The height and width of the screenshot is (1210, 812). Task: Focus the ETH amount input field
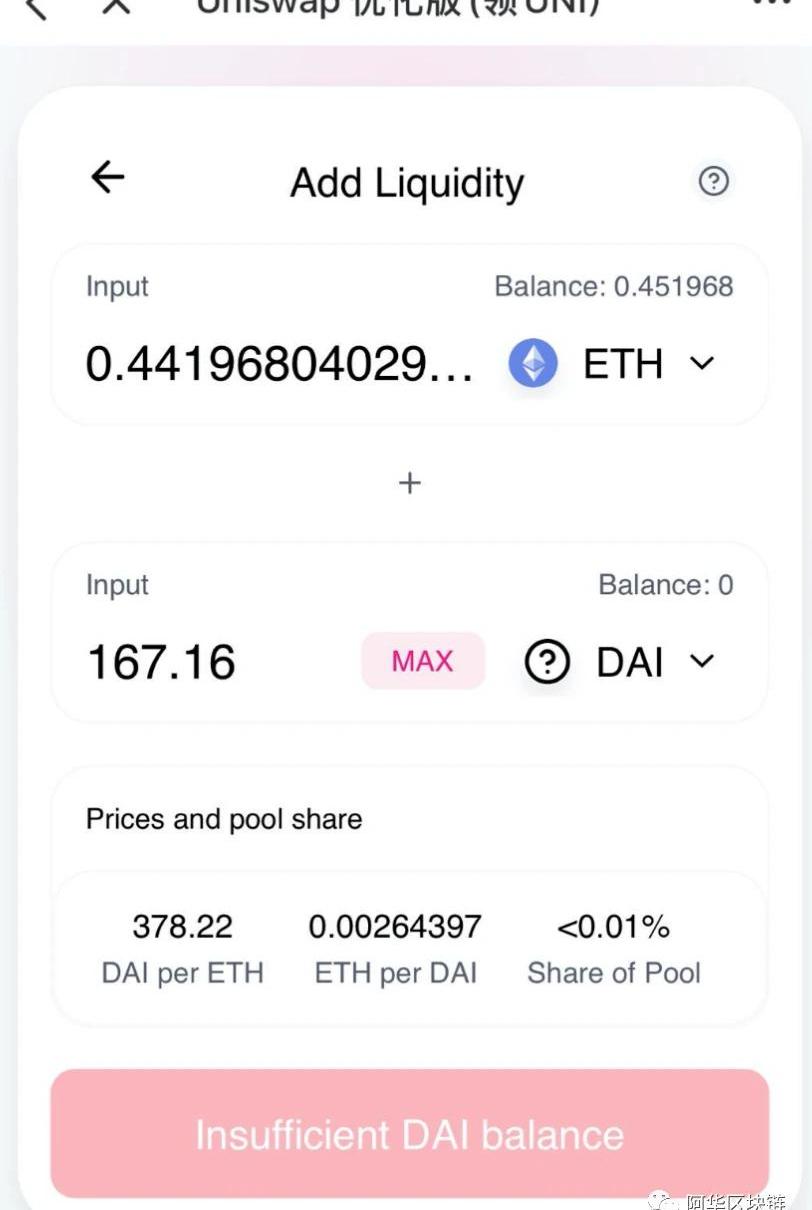pos(280,364)
